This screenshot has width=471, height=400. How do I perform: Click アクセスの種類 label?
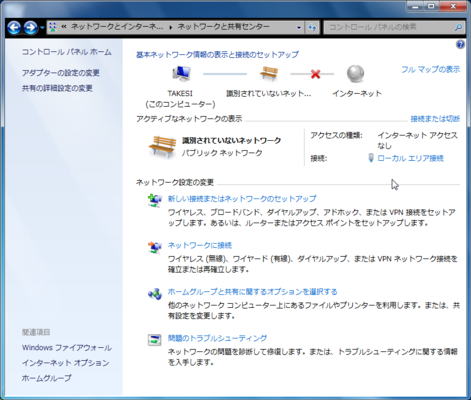tap(336, 135)
